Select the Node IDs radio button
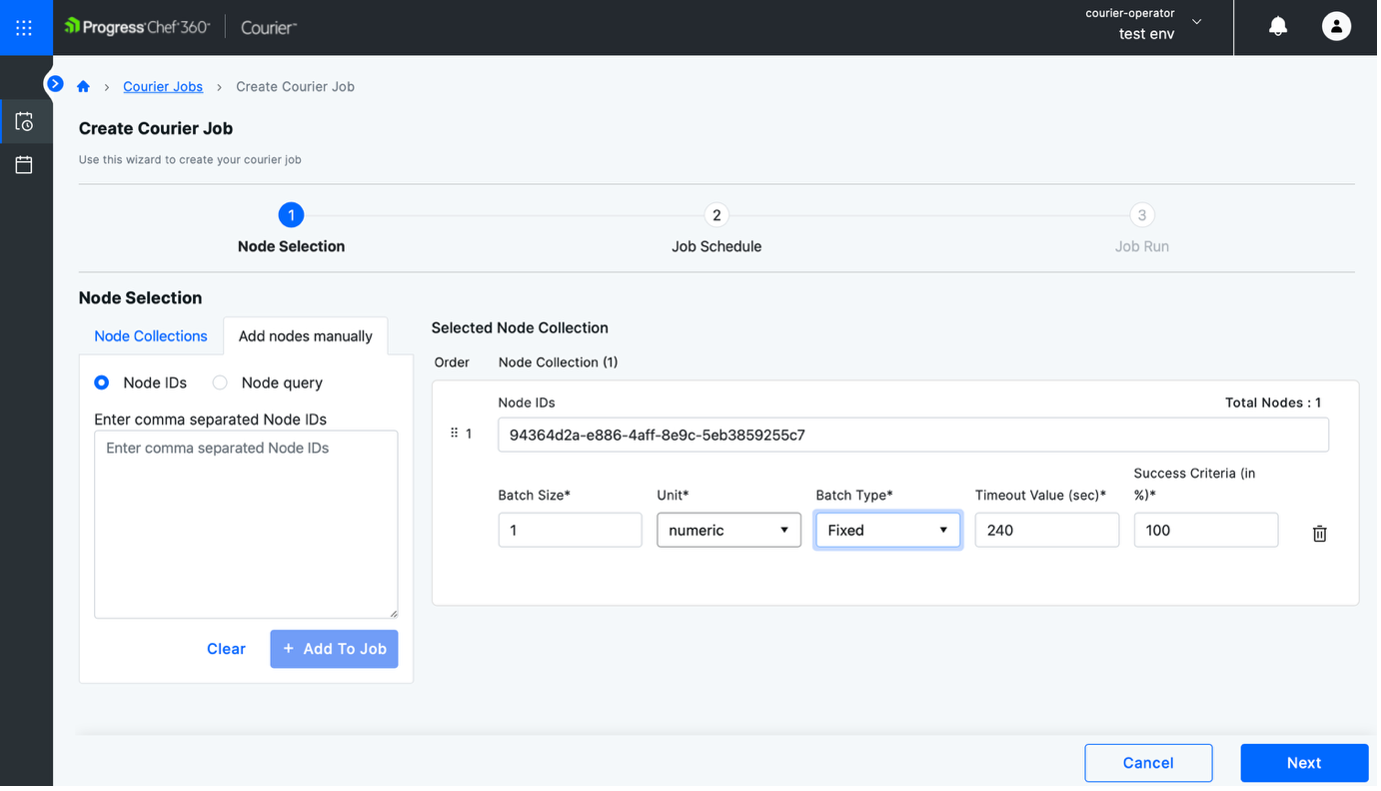The height and width of the screenshot is (791, 1381). [x=102, y=383]
